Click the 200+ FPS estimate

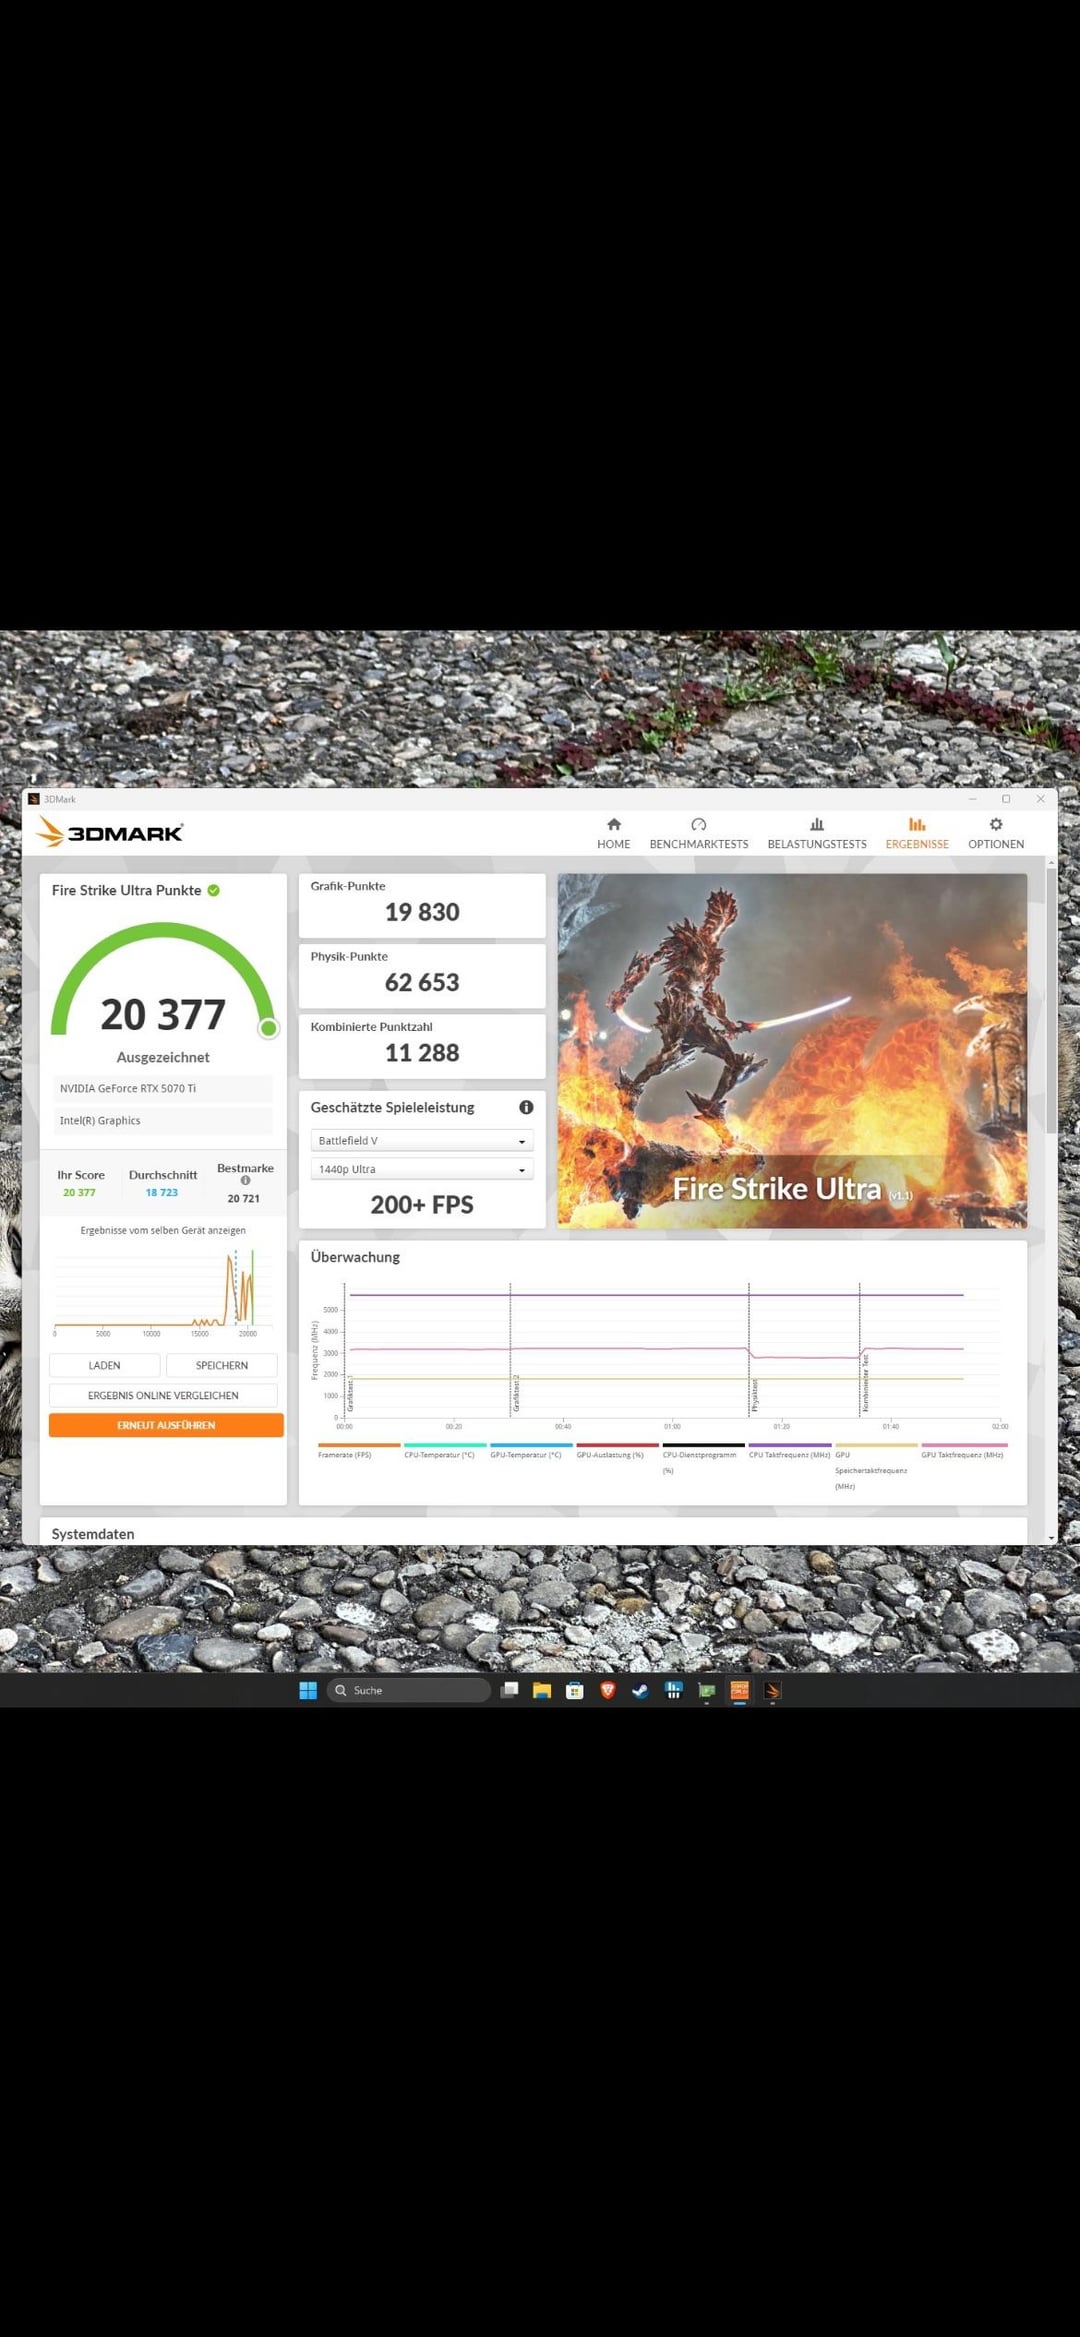[422, 1205]
